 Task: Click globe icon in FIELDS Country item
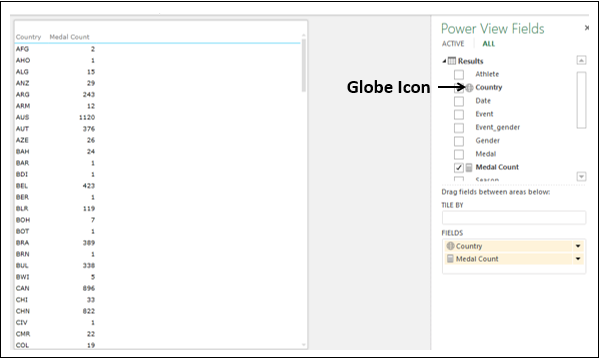click(x=450, y=246)
